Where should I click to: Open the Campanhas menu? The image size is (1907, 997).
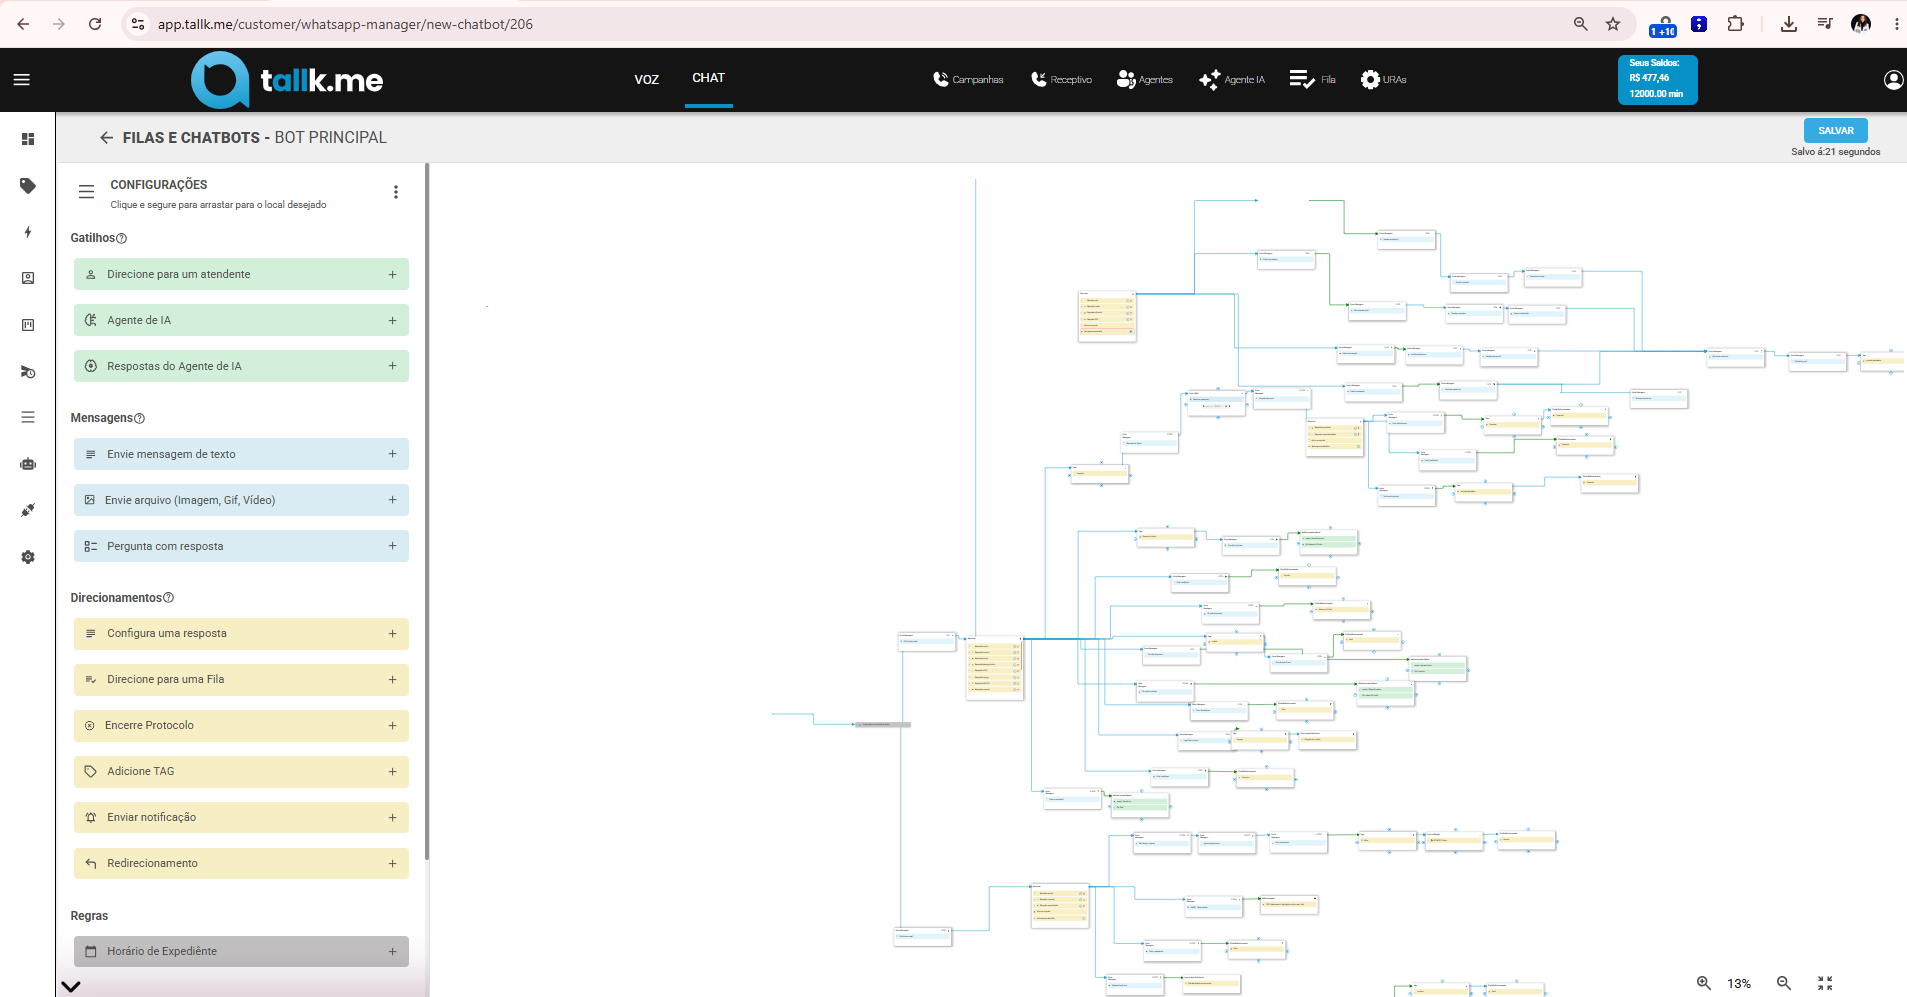[x=968, y=79]
